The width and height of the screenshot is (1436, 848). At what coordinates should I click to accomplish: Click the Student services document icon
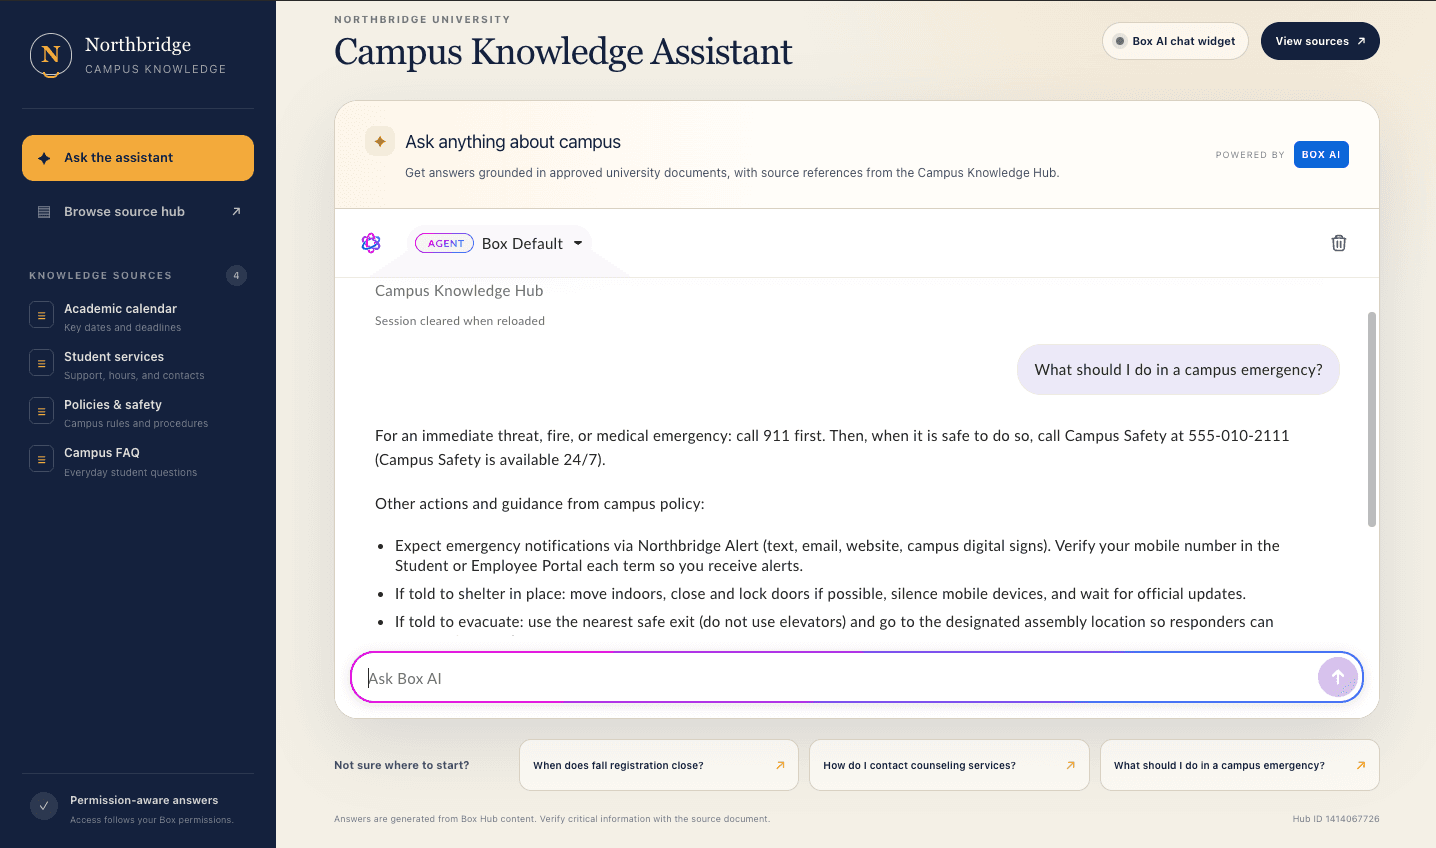tap(41, 364)
